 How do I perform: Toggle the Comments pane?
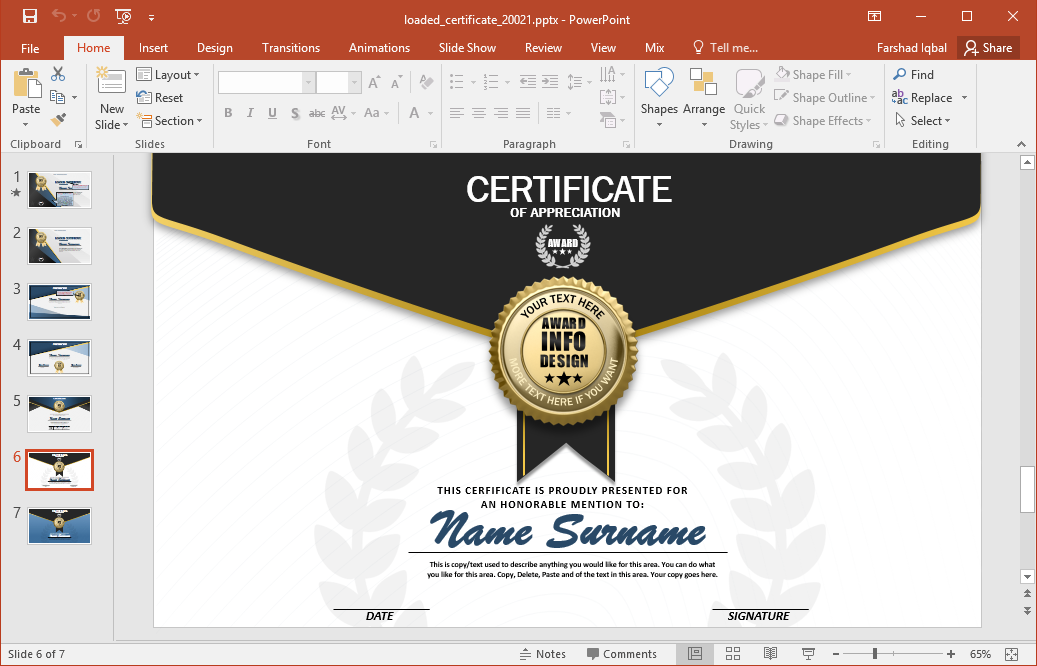620,654
